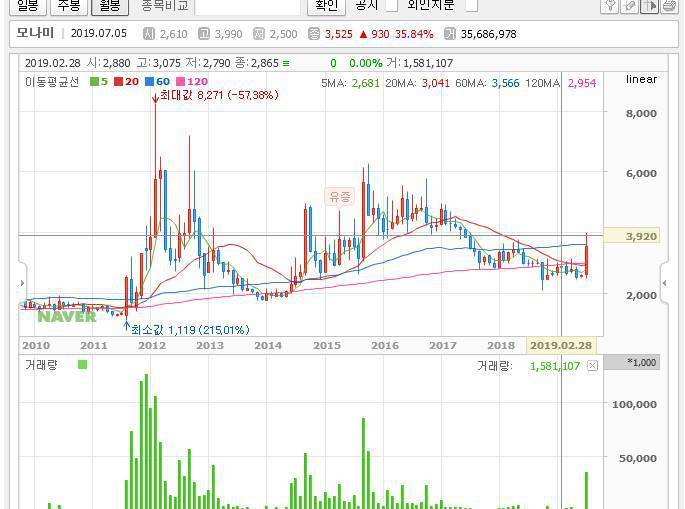Click the 종목비교 stock comparison input field
This screenshot has width=685, height=509.
pyautogui.click(x=248, y=6)
